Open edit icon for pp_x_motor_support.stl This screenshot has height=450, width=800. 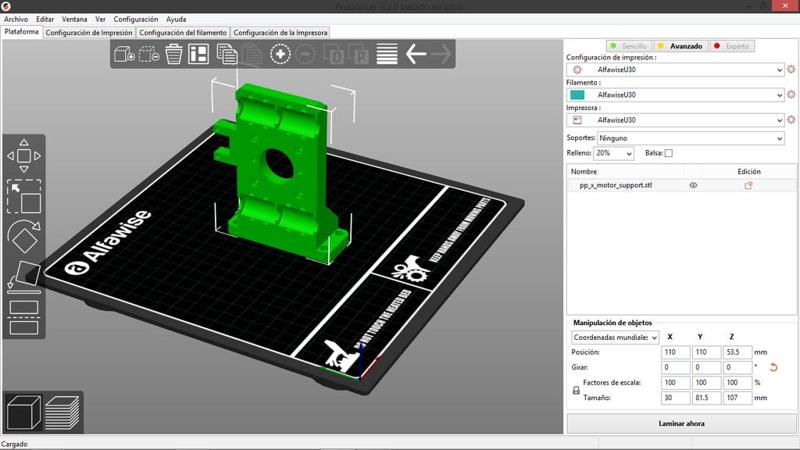[748, 186]
